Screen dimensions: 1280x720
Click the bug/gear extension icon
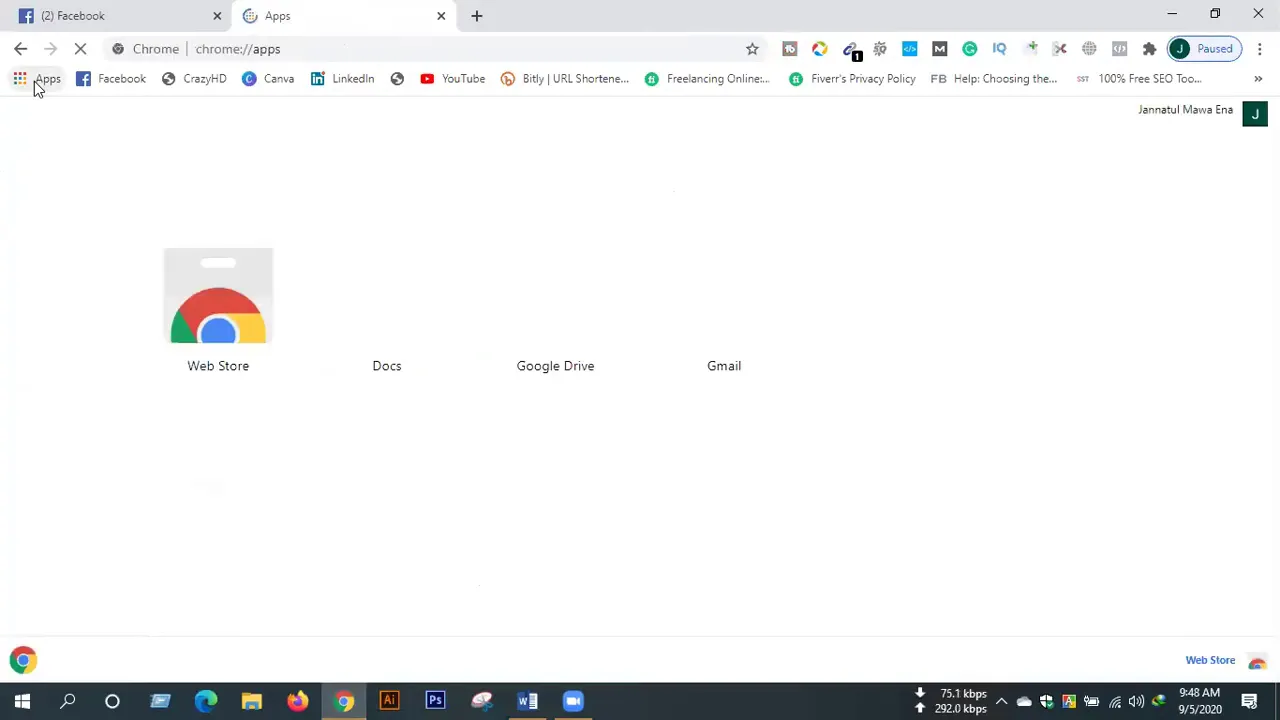880,49
